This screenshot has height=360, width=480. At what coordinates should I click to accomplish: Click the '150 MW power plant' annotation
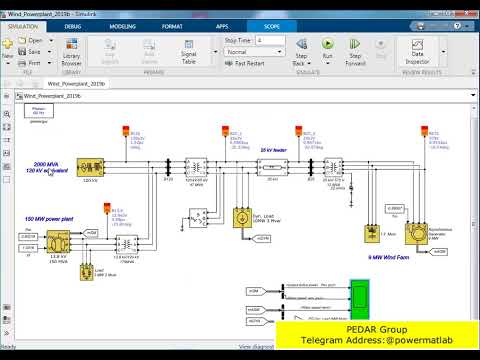coord(49,219)
